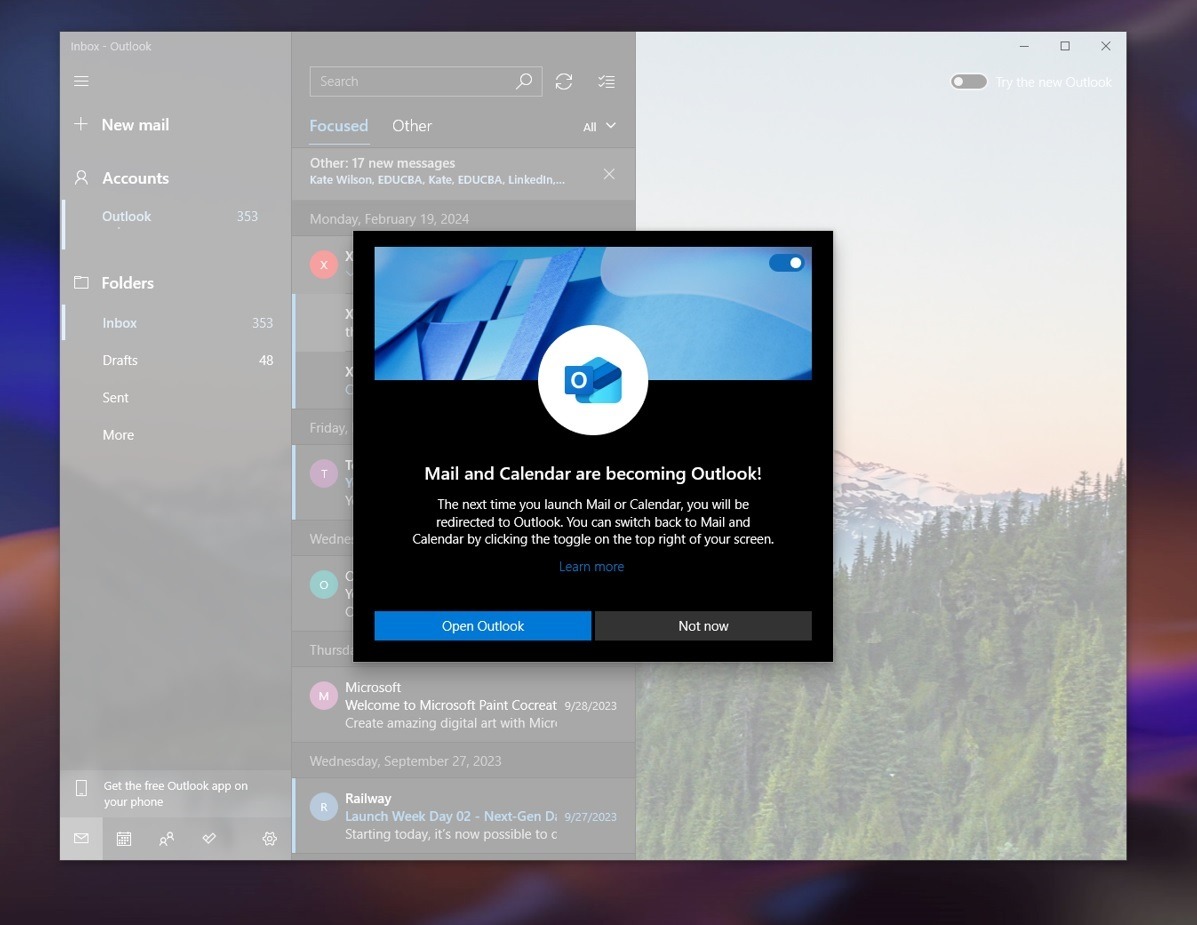
Task: Click the Open Outlook button
Action: [482, 625]
